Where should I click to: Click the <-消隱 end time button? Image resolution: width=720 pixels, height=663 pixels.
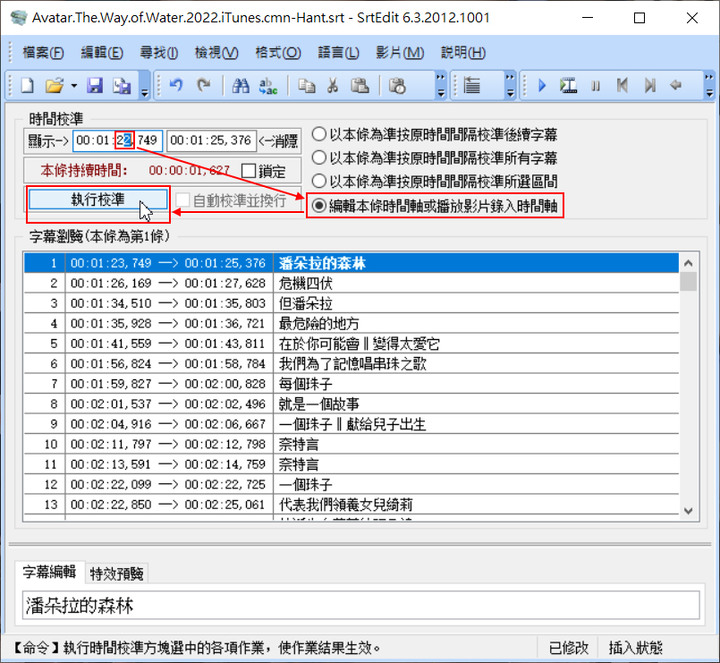[x=278, y=140]
